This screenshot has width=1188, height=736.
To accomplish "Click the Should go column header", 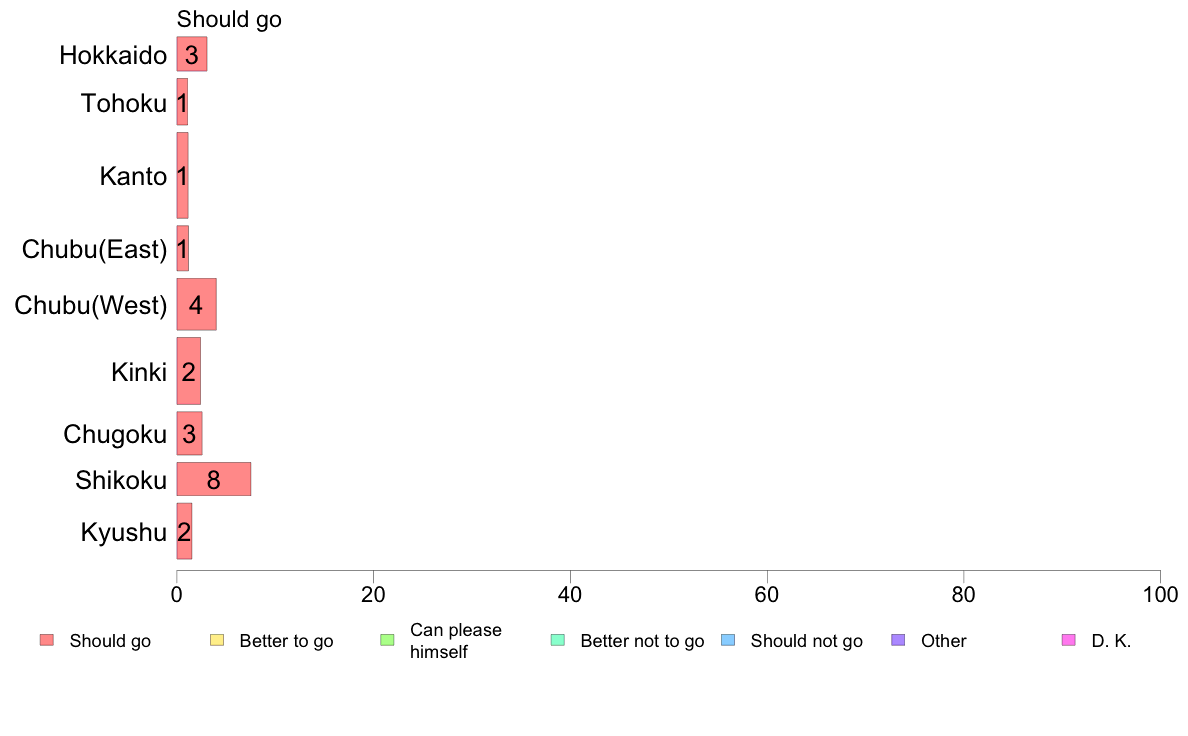I will [229, 19].
